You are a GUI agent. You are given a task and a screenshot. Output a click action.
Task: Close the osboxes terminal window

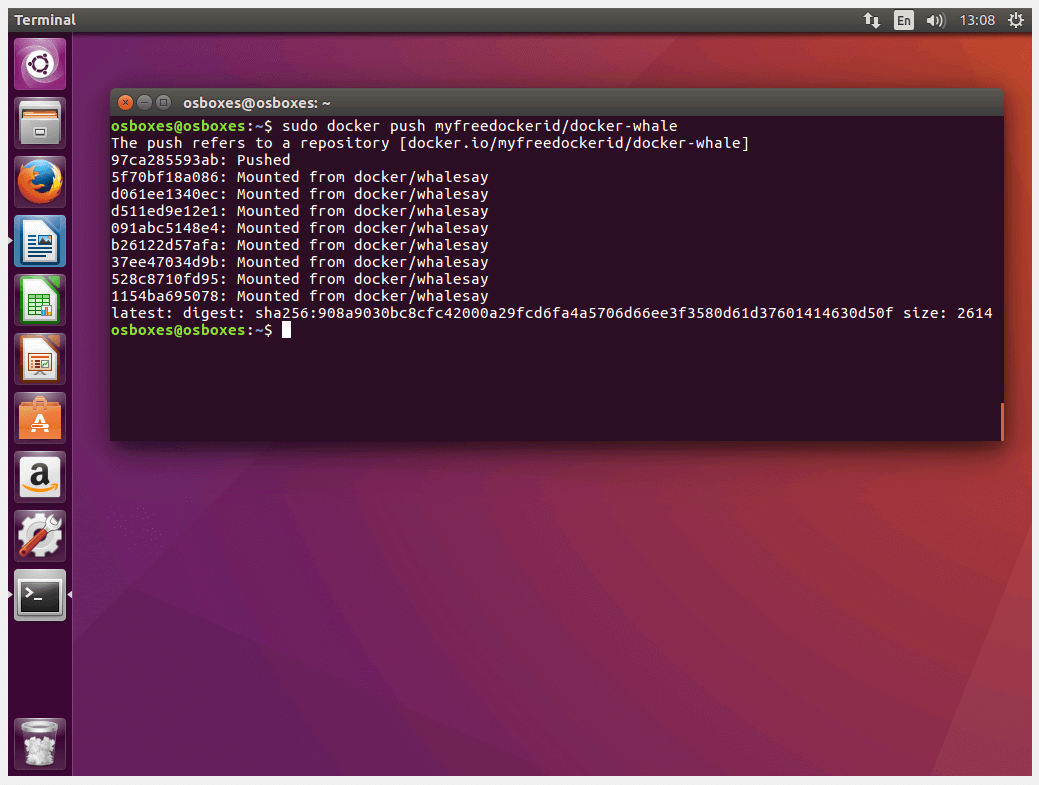pyautogui.click(x=125, y=102)
